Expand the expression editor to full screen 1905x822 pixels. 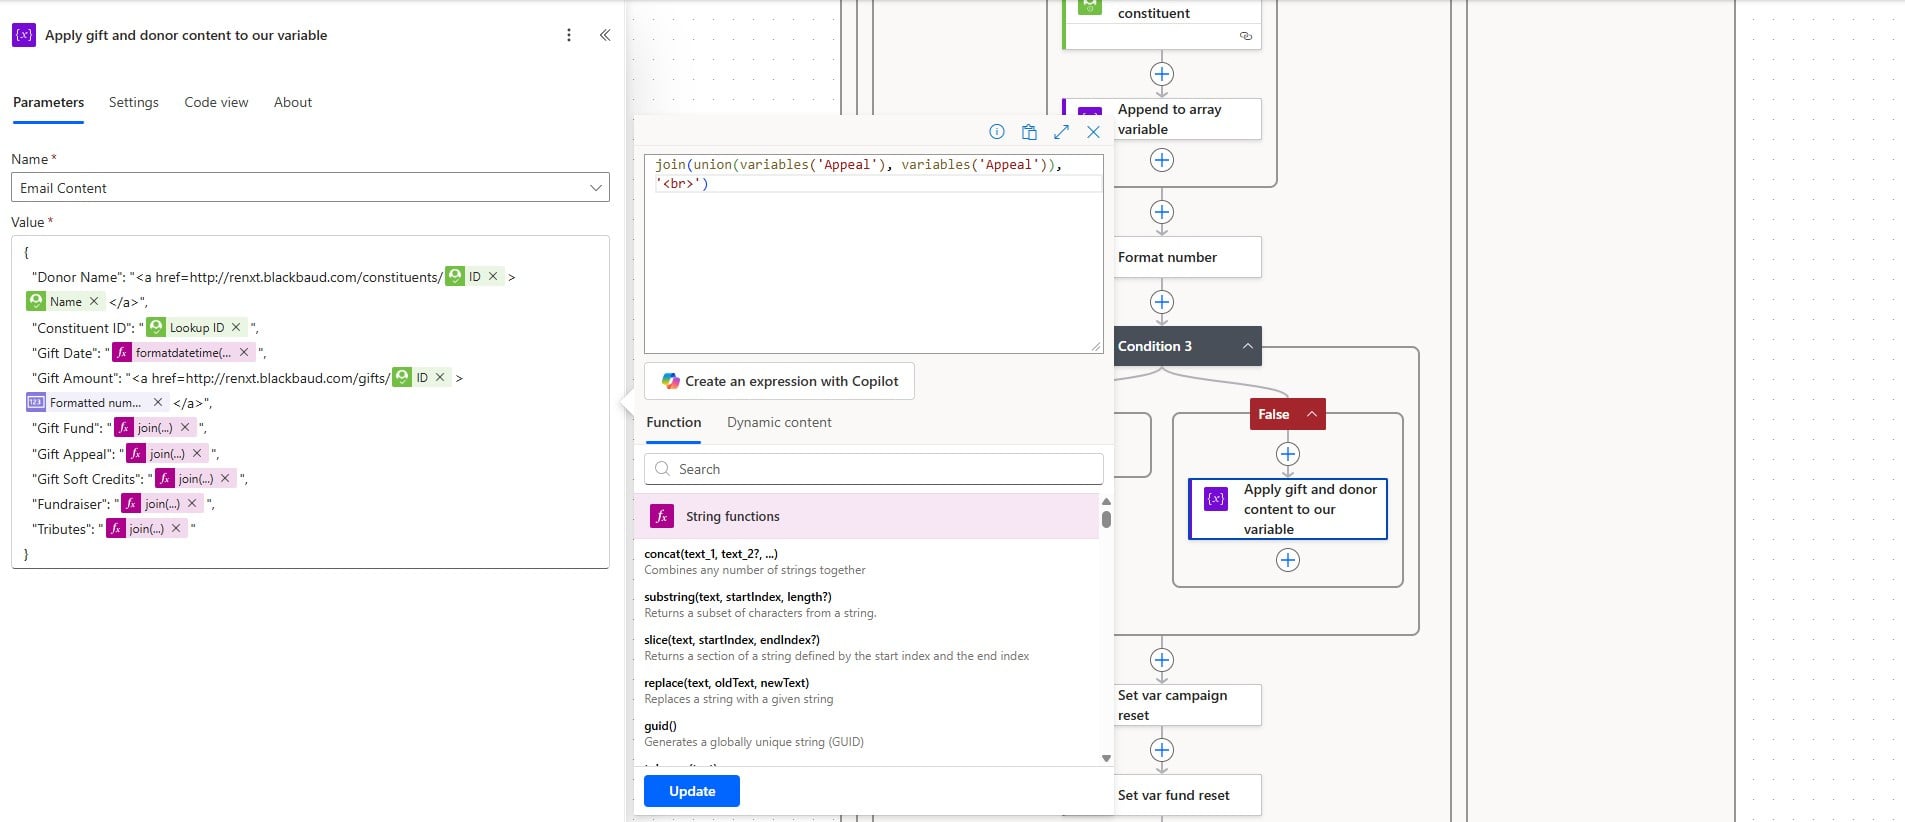coord(1061,132)
